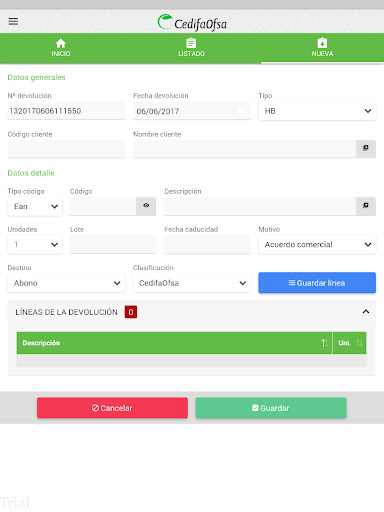The image size is (384, 512).
Task: Sort by the Descripción column
Action: (174, 343)
